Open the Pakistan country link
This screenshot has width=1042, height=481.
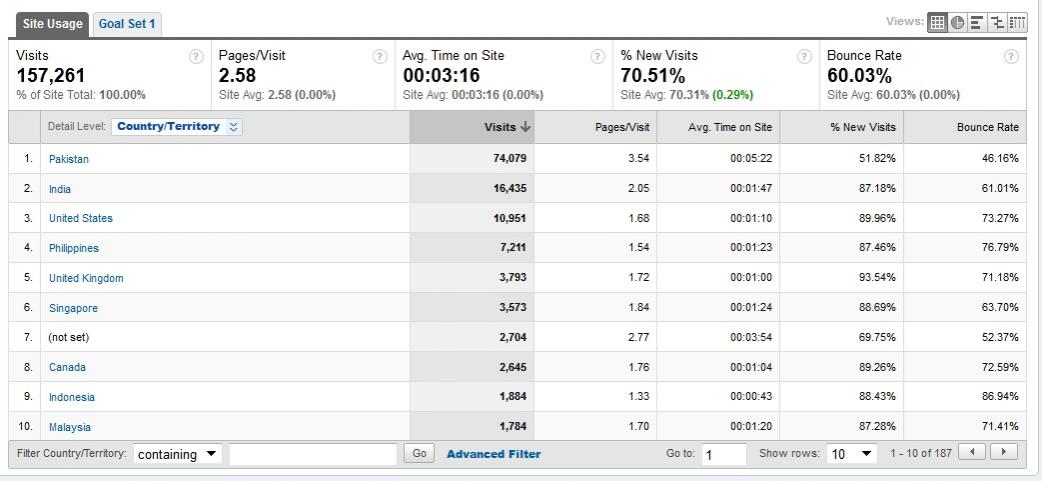point(68,159)
